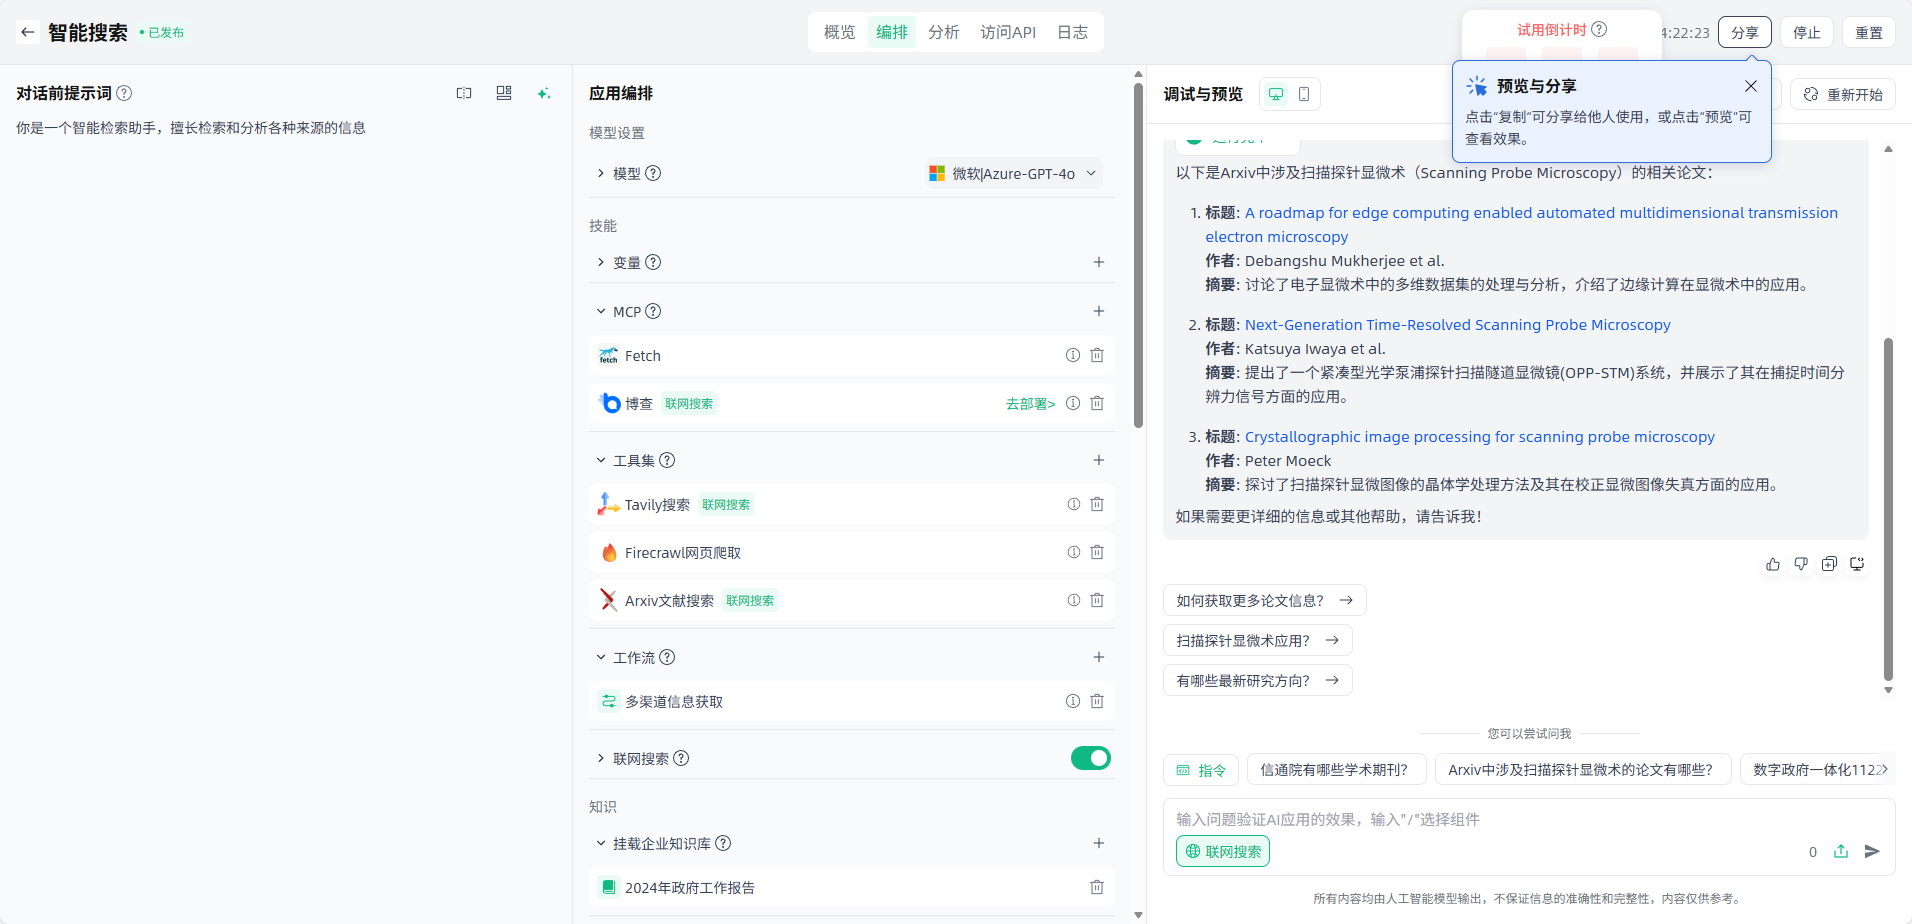Open the Next-Generation Time-Resolved paper link
The height and width of the screenshot is (924, 1912).
click(x=1457, y=325)
